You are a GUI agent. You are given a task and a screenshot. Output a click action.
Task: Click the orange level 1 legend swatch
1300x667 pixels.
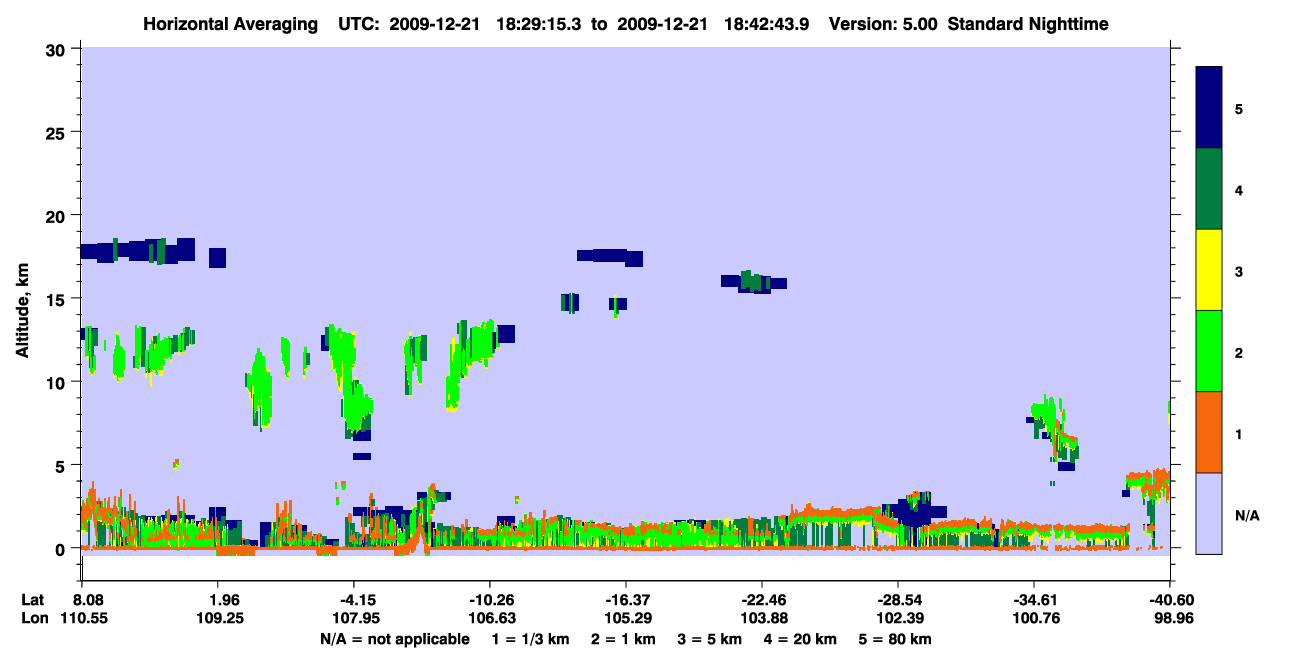click(x=1209, y=432)
